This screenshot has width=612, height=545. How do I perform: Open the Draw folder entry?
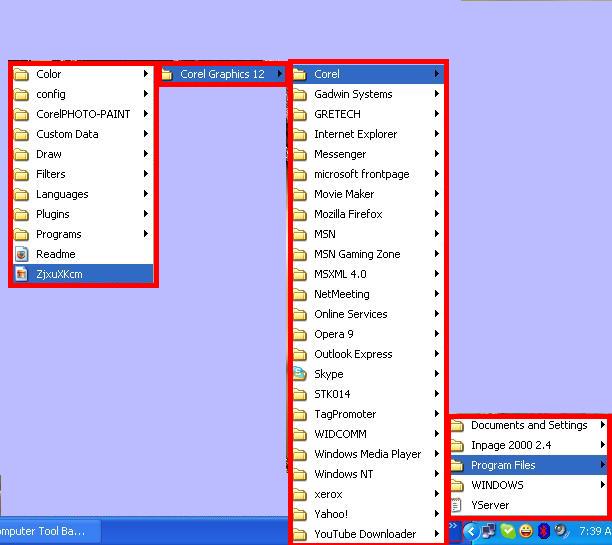click(x=83, y=154)
